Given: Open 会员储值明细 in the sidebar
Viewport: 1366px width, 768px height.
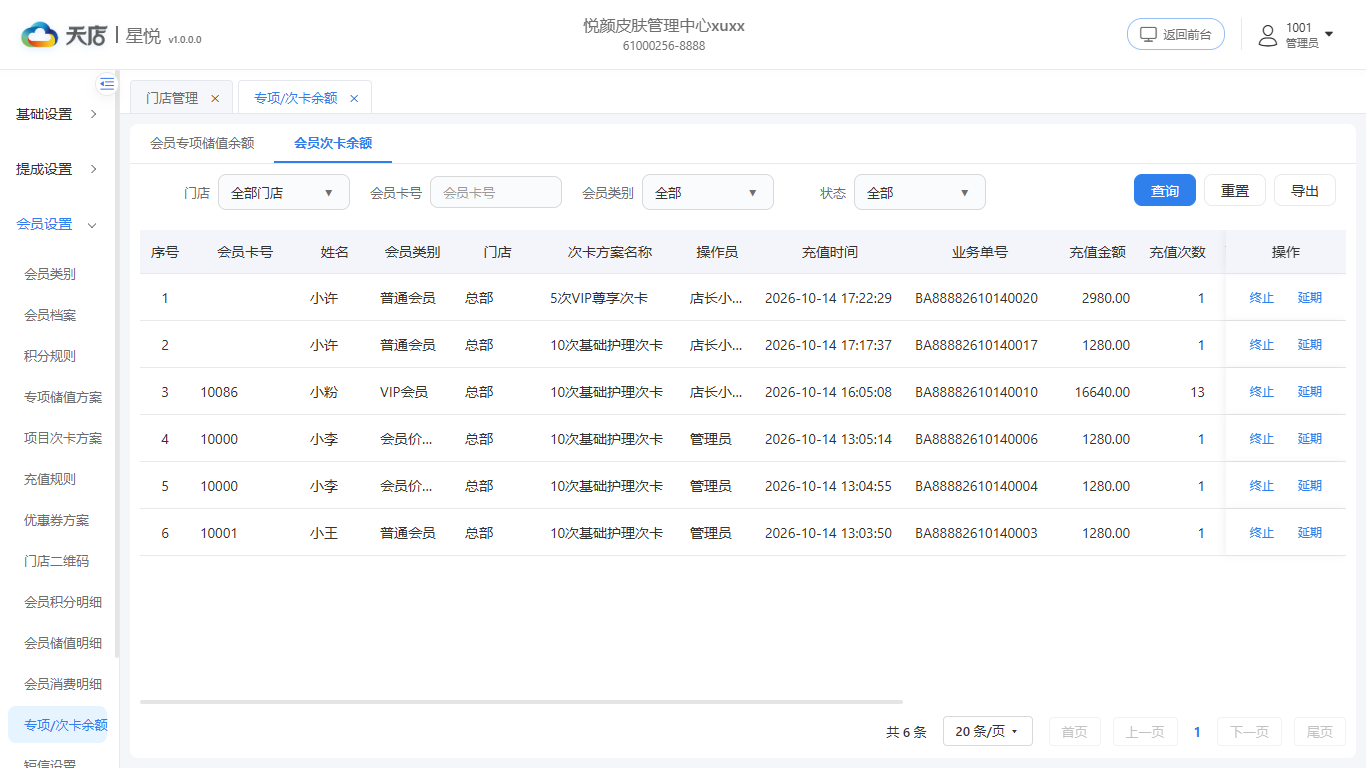Looking at the screenshot, I should [63, 643].
